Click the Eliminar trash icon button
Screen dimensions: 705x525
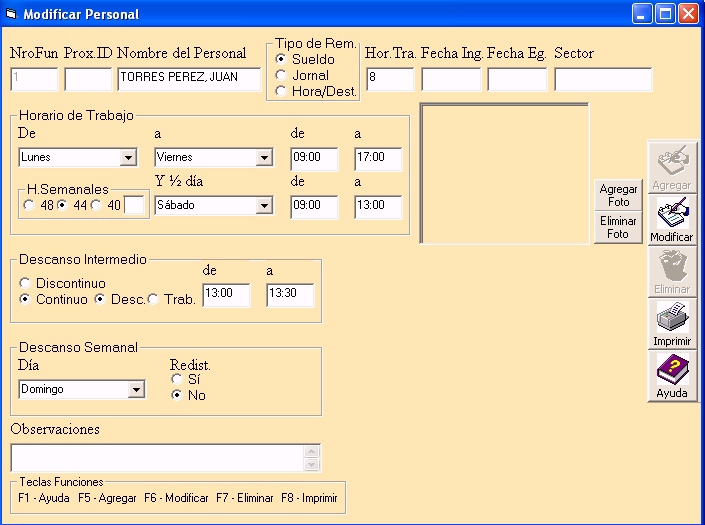pyautogui.click(x=671, y=270)
